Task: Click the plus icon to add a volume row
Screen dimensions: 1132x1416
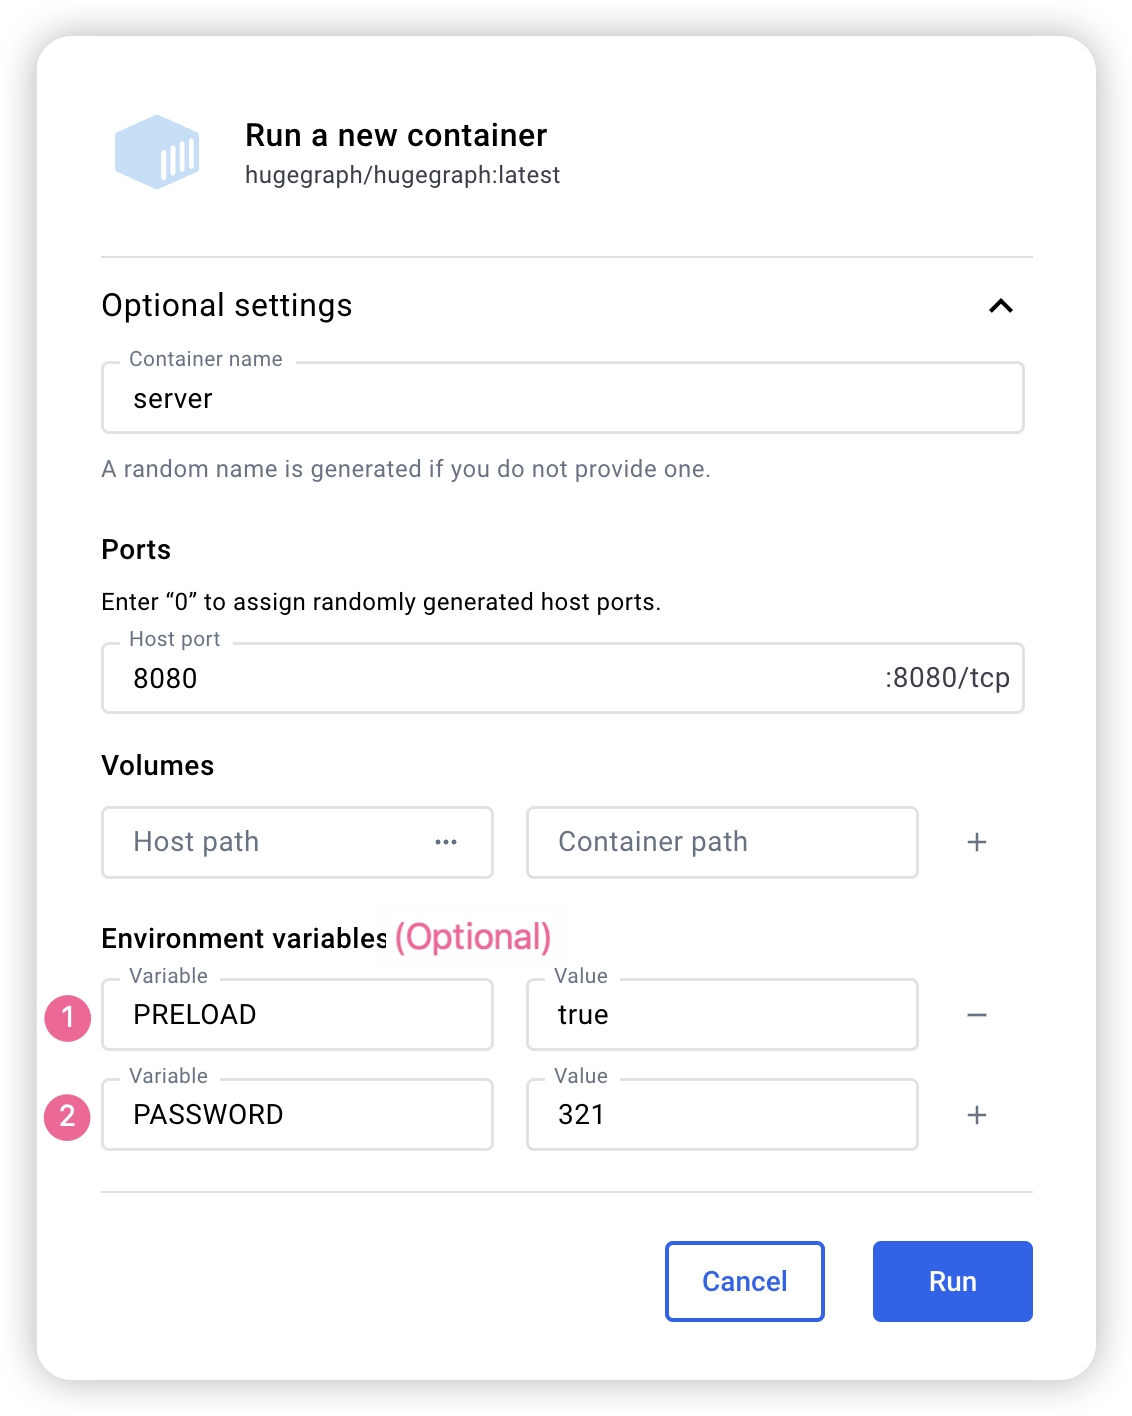Action: tap(977, 842)
